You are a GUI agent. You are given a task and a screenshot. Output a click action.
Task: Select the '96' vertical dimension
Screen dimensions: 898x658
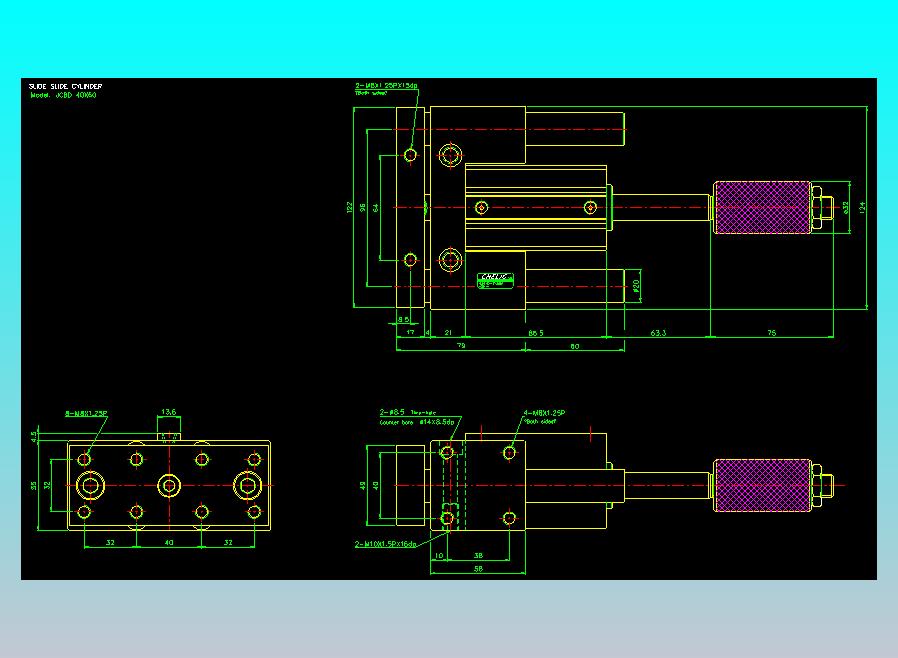pyautogui.click(x=363, y=207)
